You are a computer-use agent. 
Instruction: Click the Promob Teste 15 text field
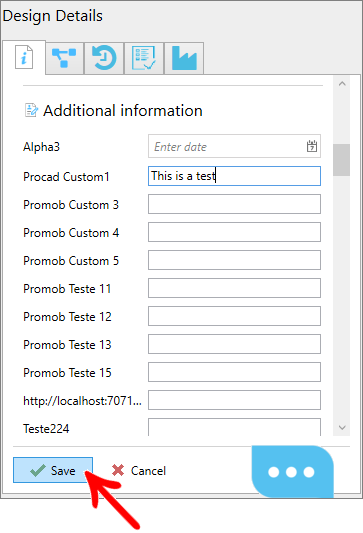click(234, 372)
